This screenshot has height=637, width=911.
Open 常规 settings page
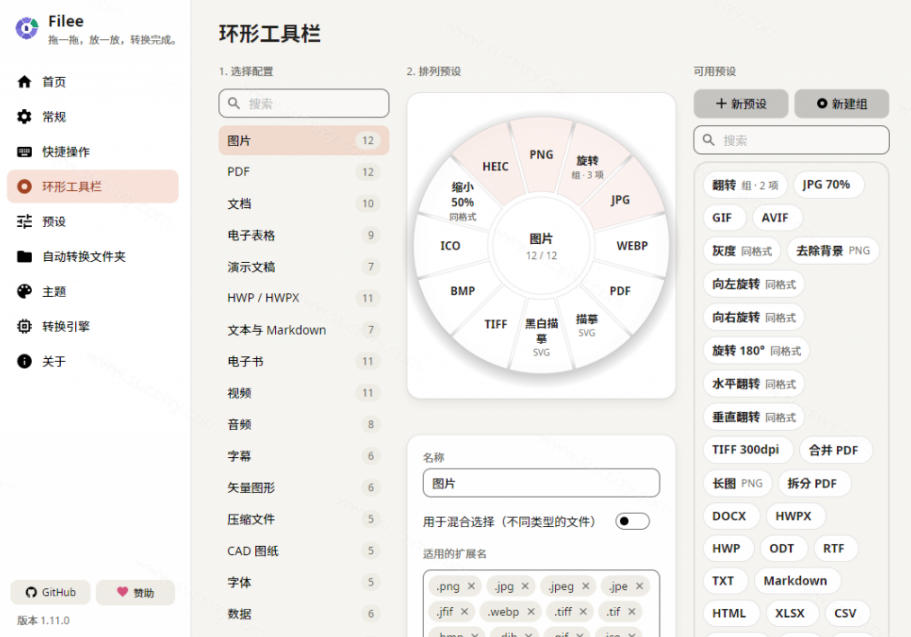(x=93, y=116)
